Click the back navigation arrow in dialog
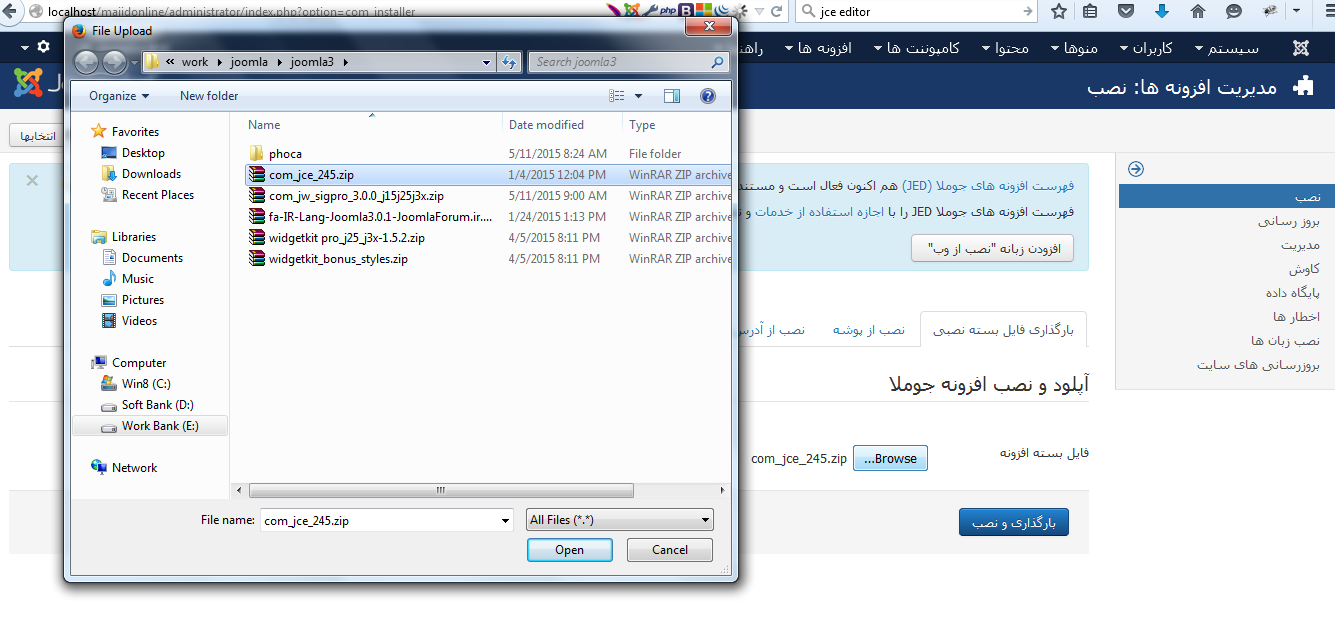This screenshot has height=637, width=1335. (x=87, y=62)
